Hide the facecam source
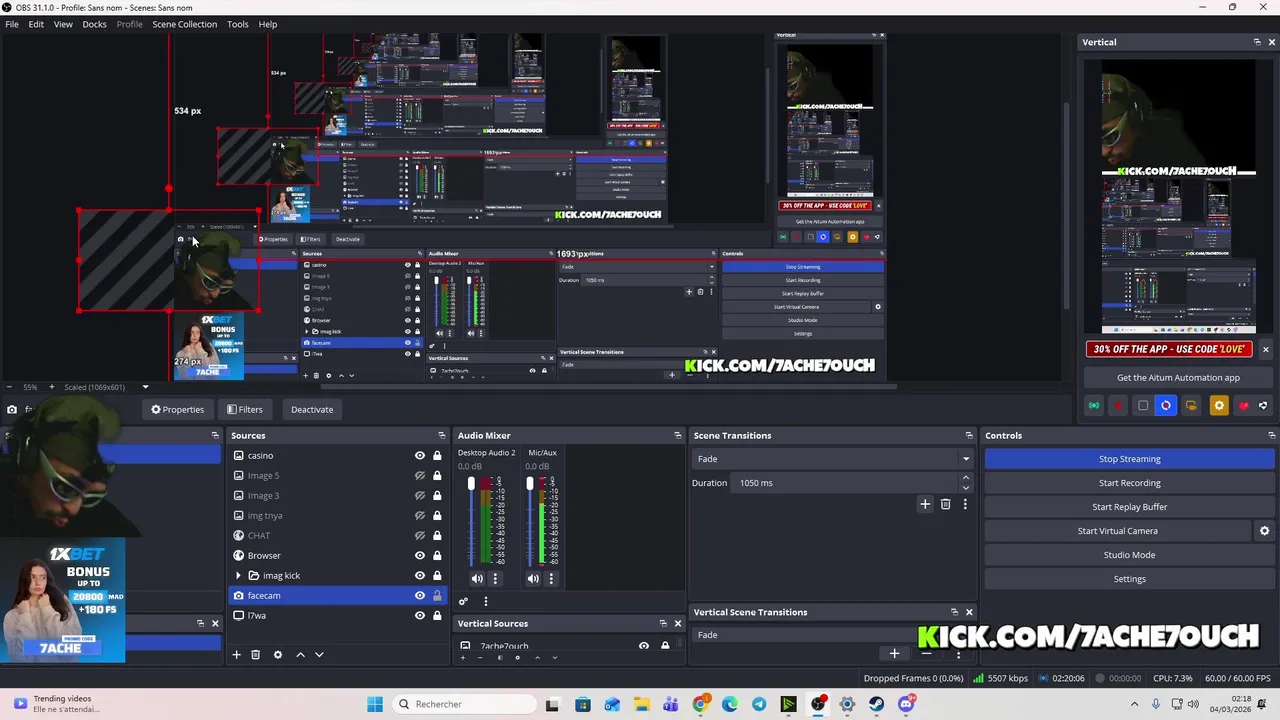Image resolution: width=1280 pixels, height=720 pixels. 420,595
